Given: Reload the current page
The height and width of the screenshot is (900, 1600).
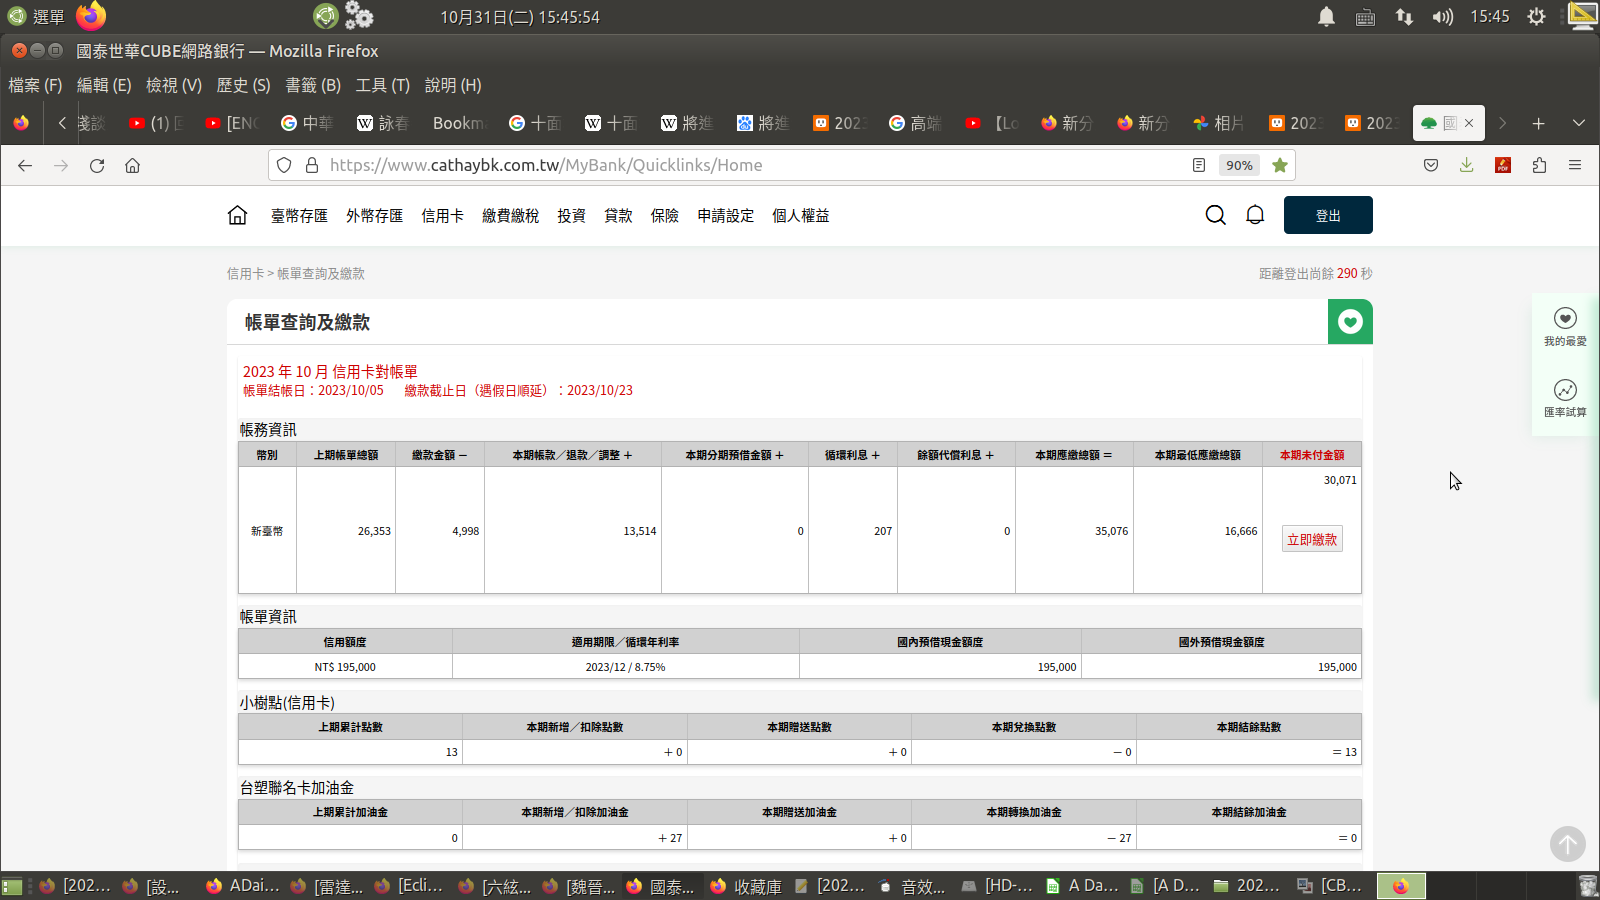Looking at the screenshot, I should (97, 165).
